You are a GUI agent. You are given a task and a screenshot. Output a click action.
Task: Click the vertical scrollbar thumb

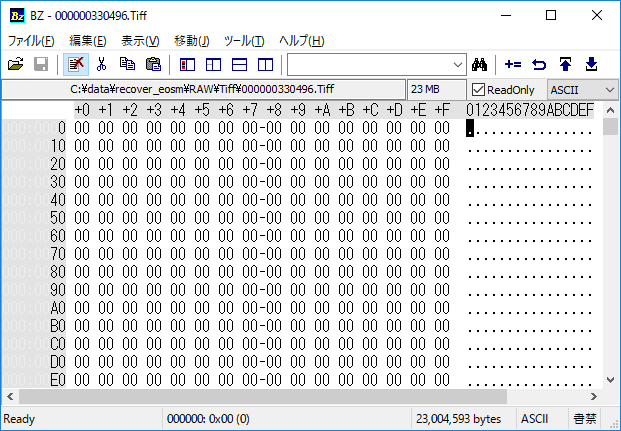point(610,127)
